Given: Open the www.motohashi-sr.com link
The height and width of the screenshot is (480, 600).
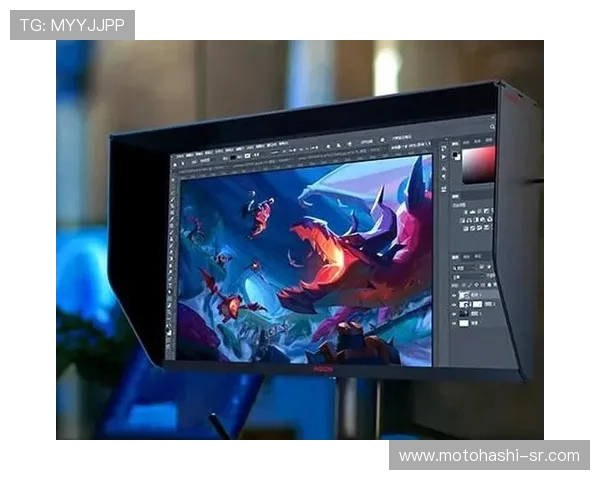Looking at the screenshot, I should tap(488, 456).
